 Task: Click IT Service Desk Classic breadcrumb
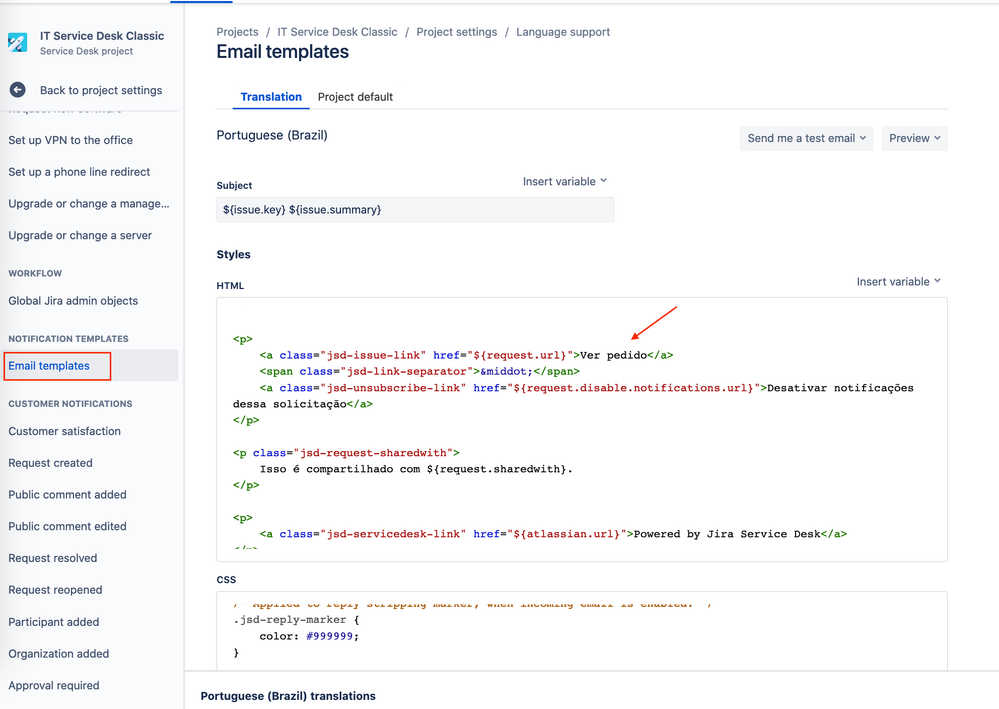point(337,32)
